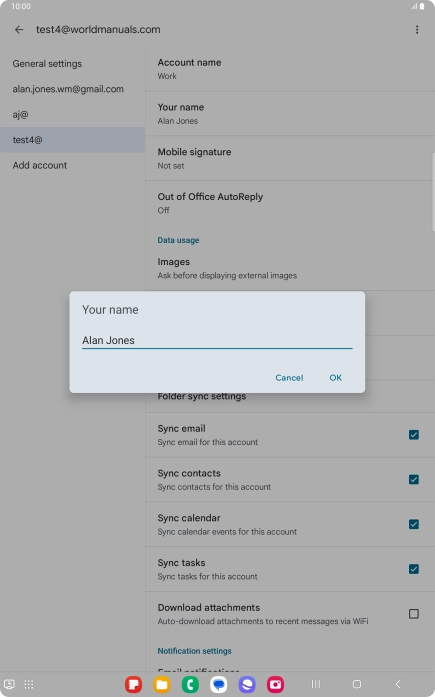Dismiss the dialog with Cancel
The image size is (435, 697).
tap(289, 378)
